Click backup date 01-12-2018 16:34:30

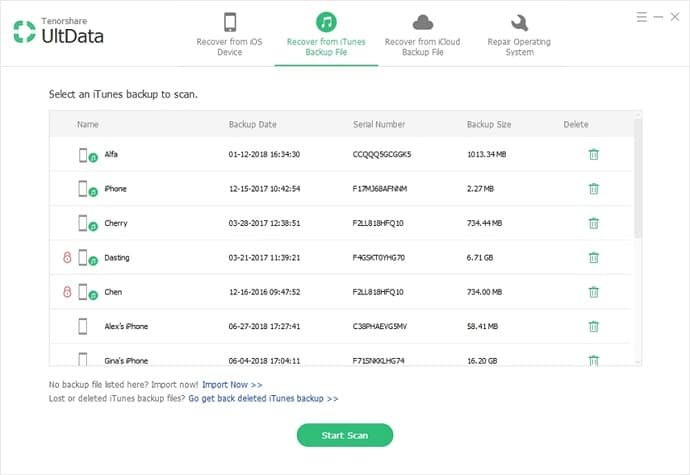pos(264,155)
